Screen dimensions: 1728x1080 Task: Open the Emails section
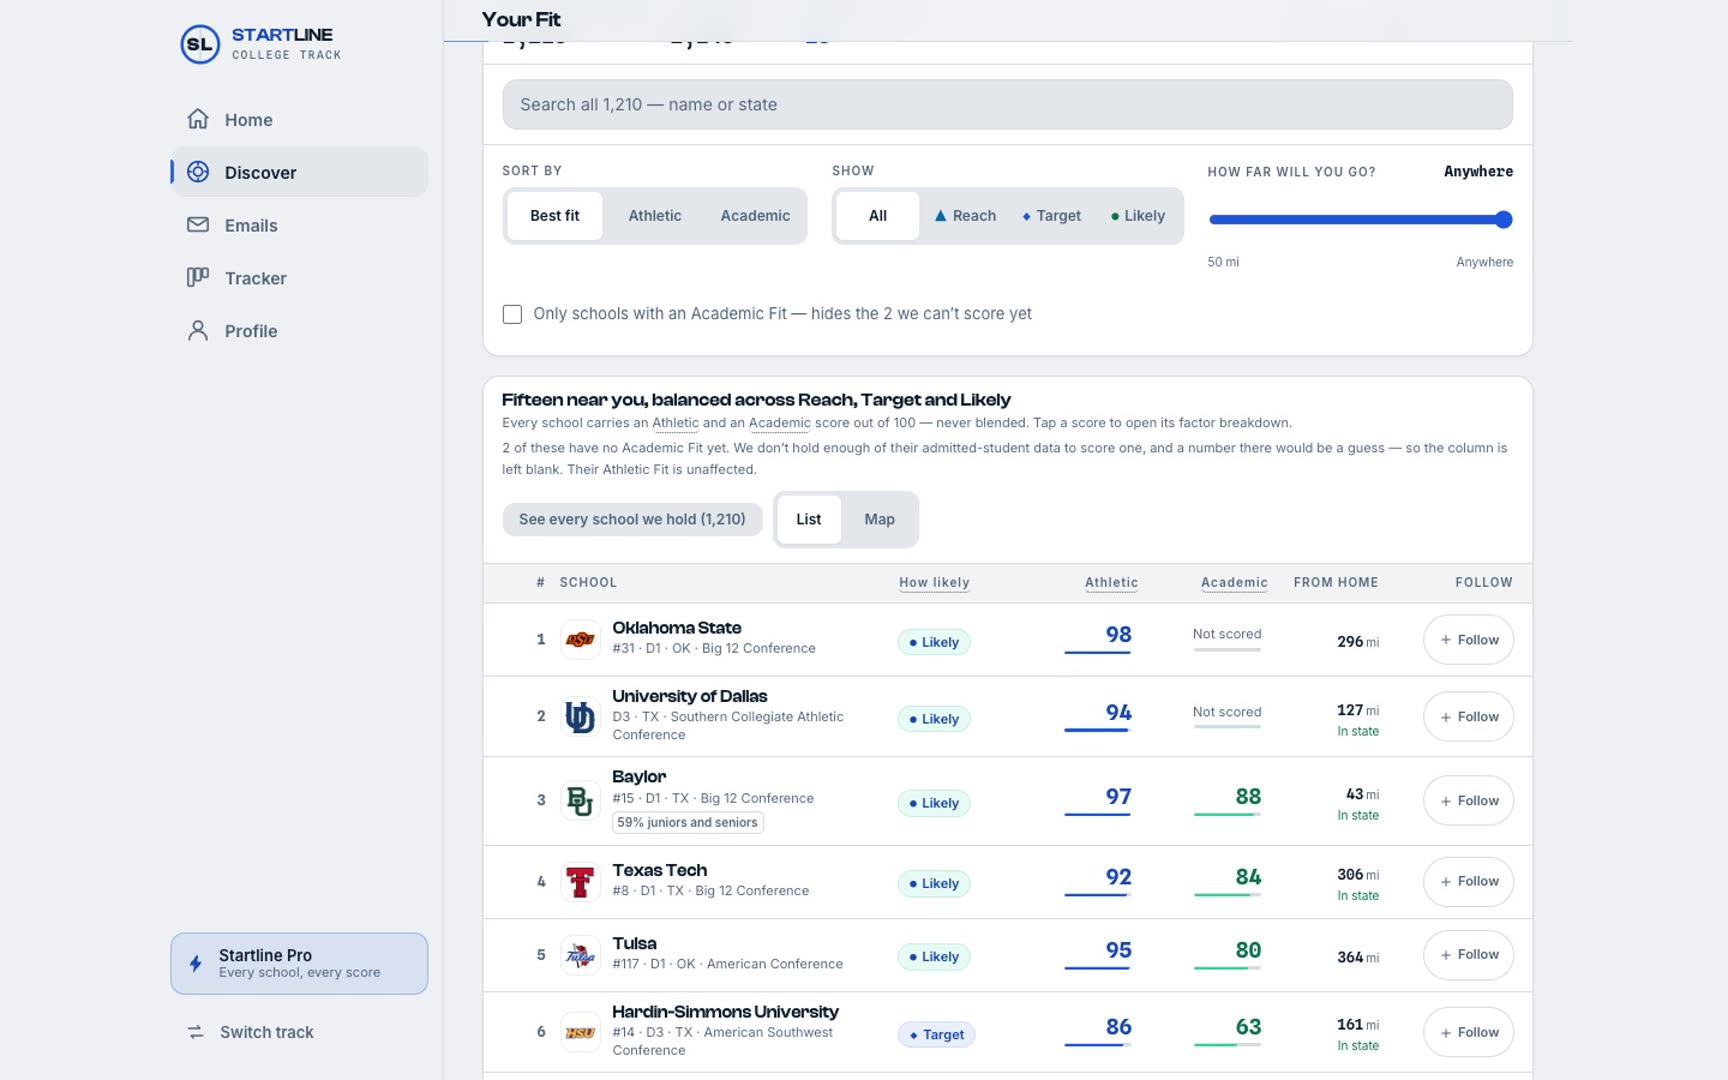tap(300, 226)
